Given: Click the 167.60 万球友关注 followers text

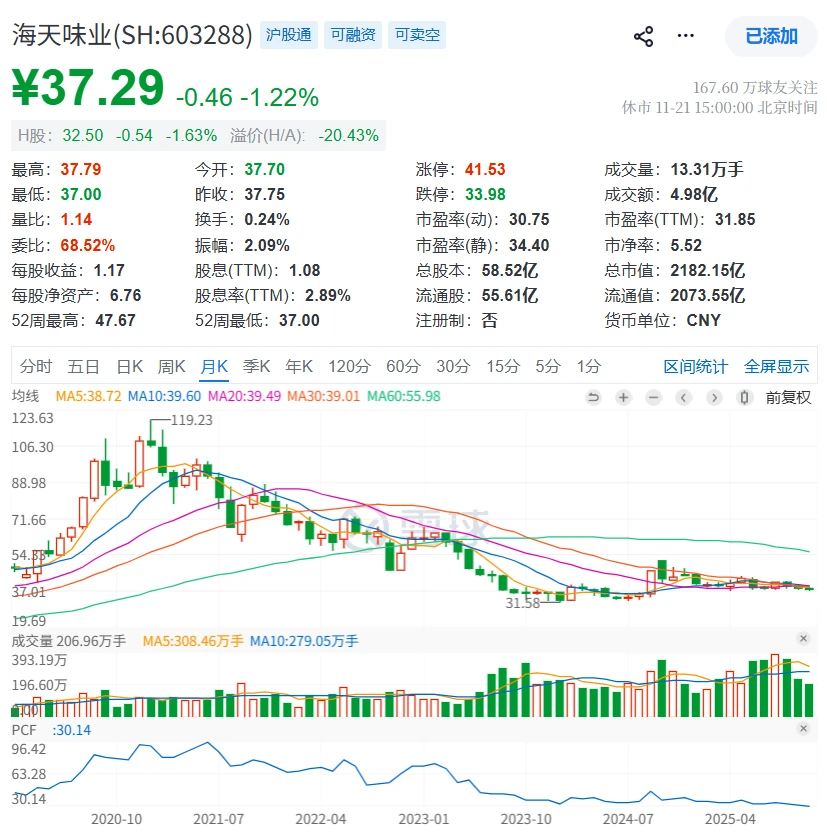Looking at the screenshot, I should (x=755, y=87).
